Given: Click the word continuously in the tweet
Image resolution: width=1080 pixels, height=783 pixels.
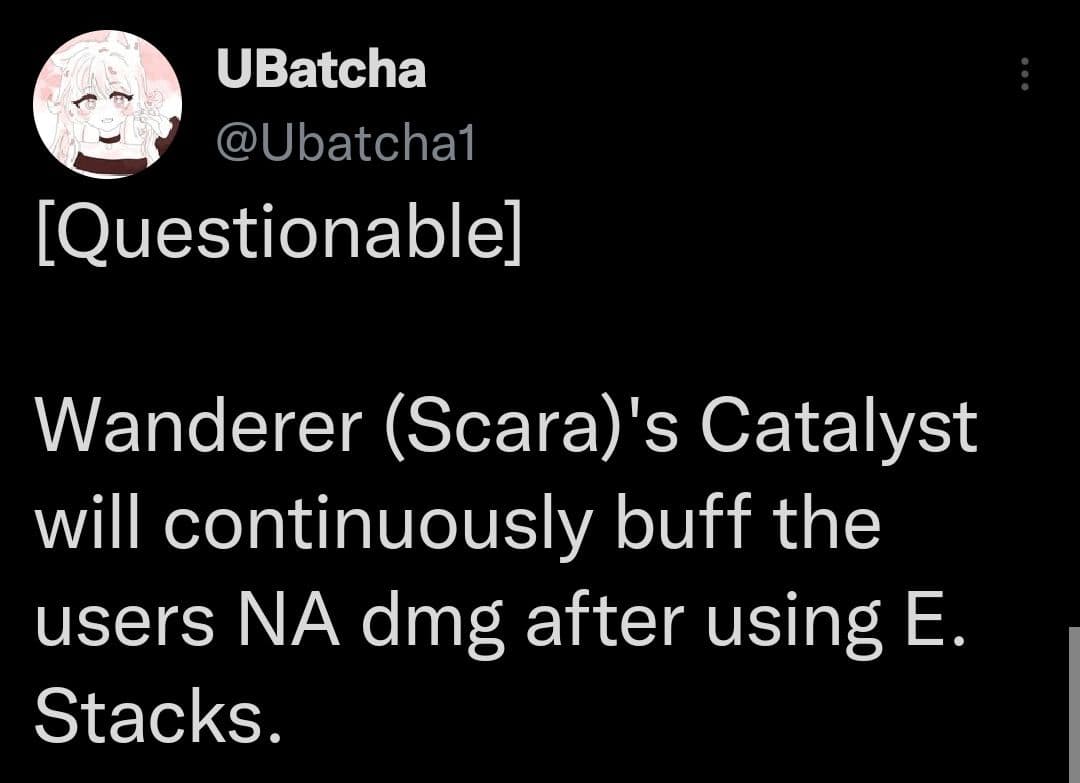Looking at the screenshot, I should pyautogui.click(x=378, y=528).
